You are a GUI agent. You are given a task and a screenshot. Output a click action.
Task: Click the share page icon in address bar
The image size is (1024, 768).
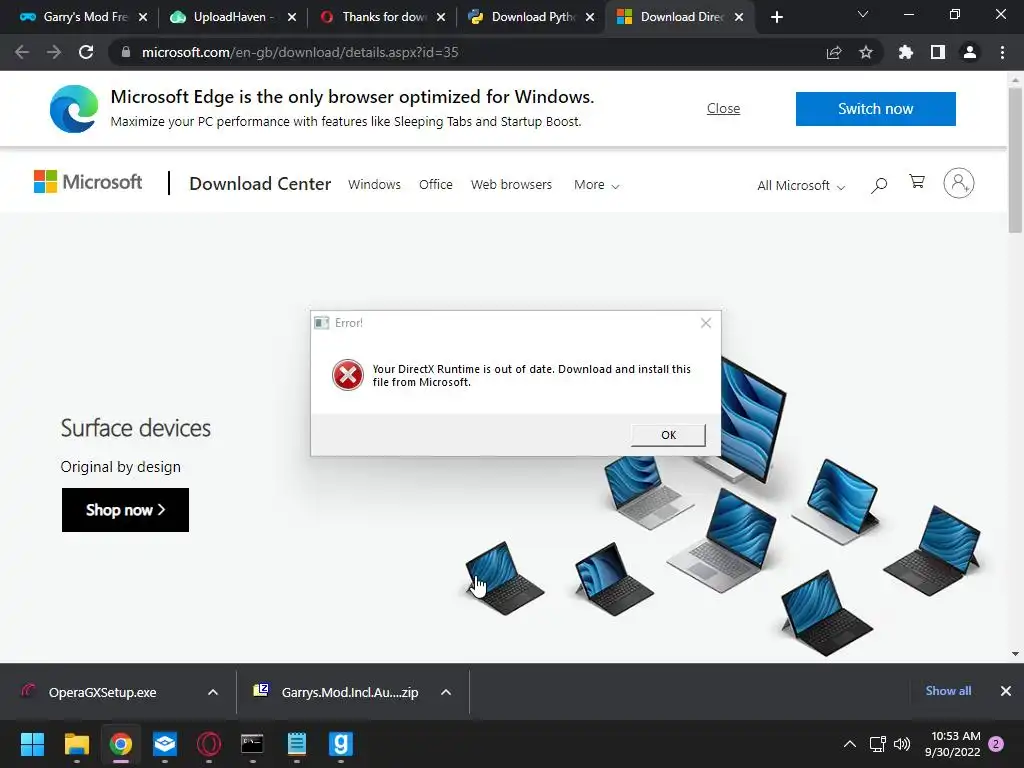pos(833,52)
